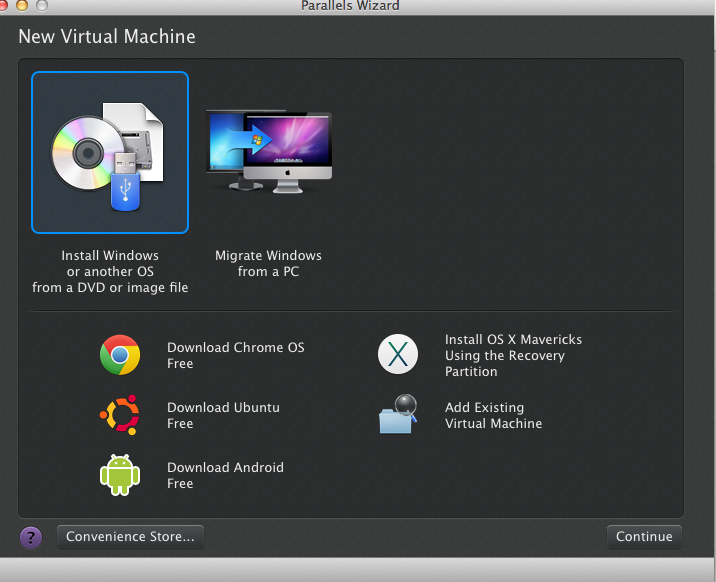Click the Add Existing Virtual Machine folder icon
The image size is (716, 582).
point(397,415)
